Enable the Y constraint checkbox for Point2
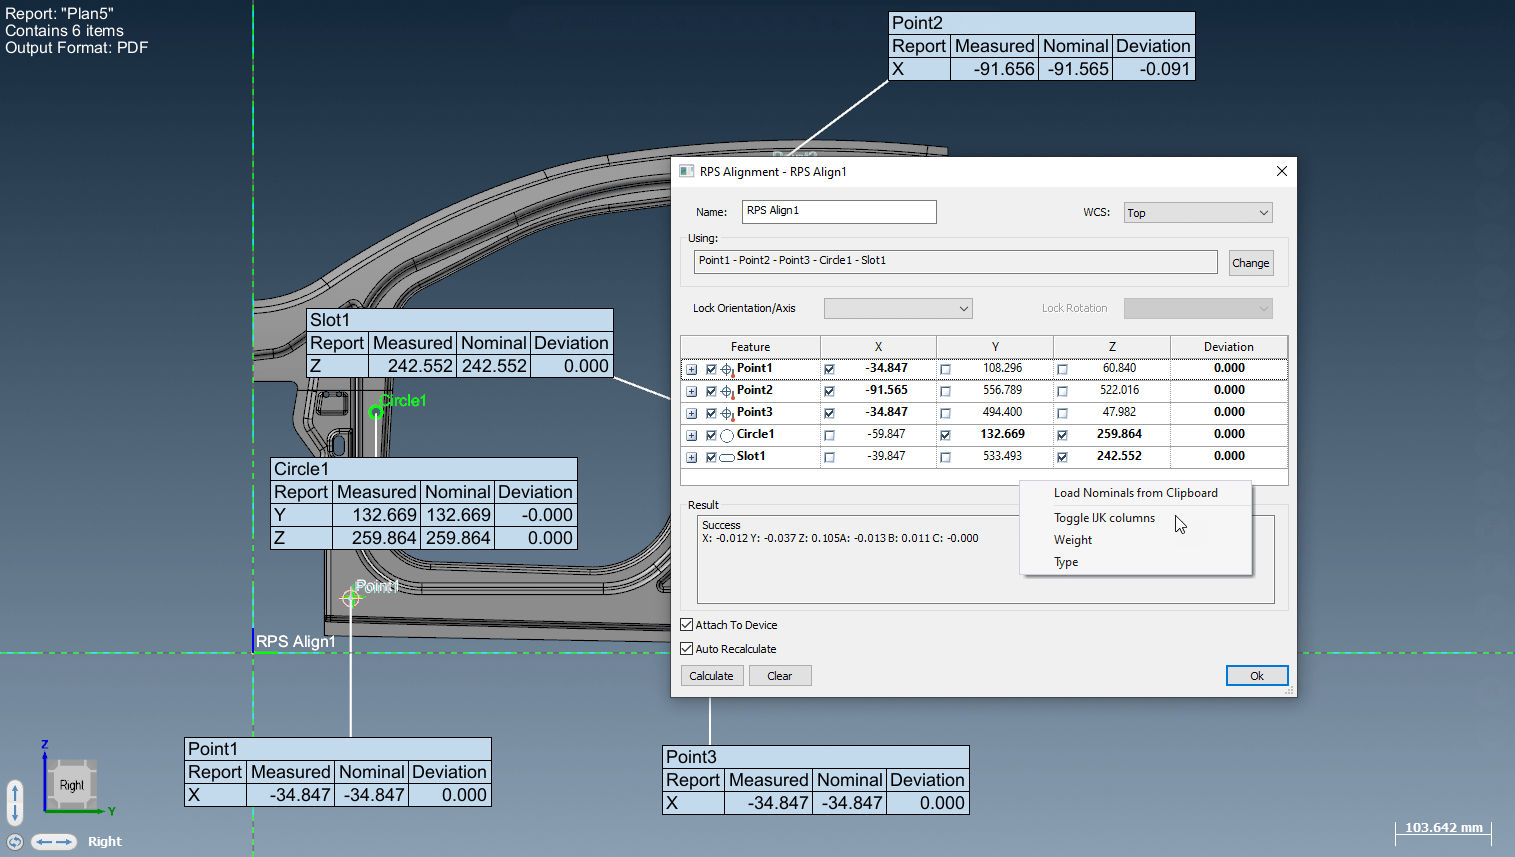 click(945, 391)
